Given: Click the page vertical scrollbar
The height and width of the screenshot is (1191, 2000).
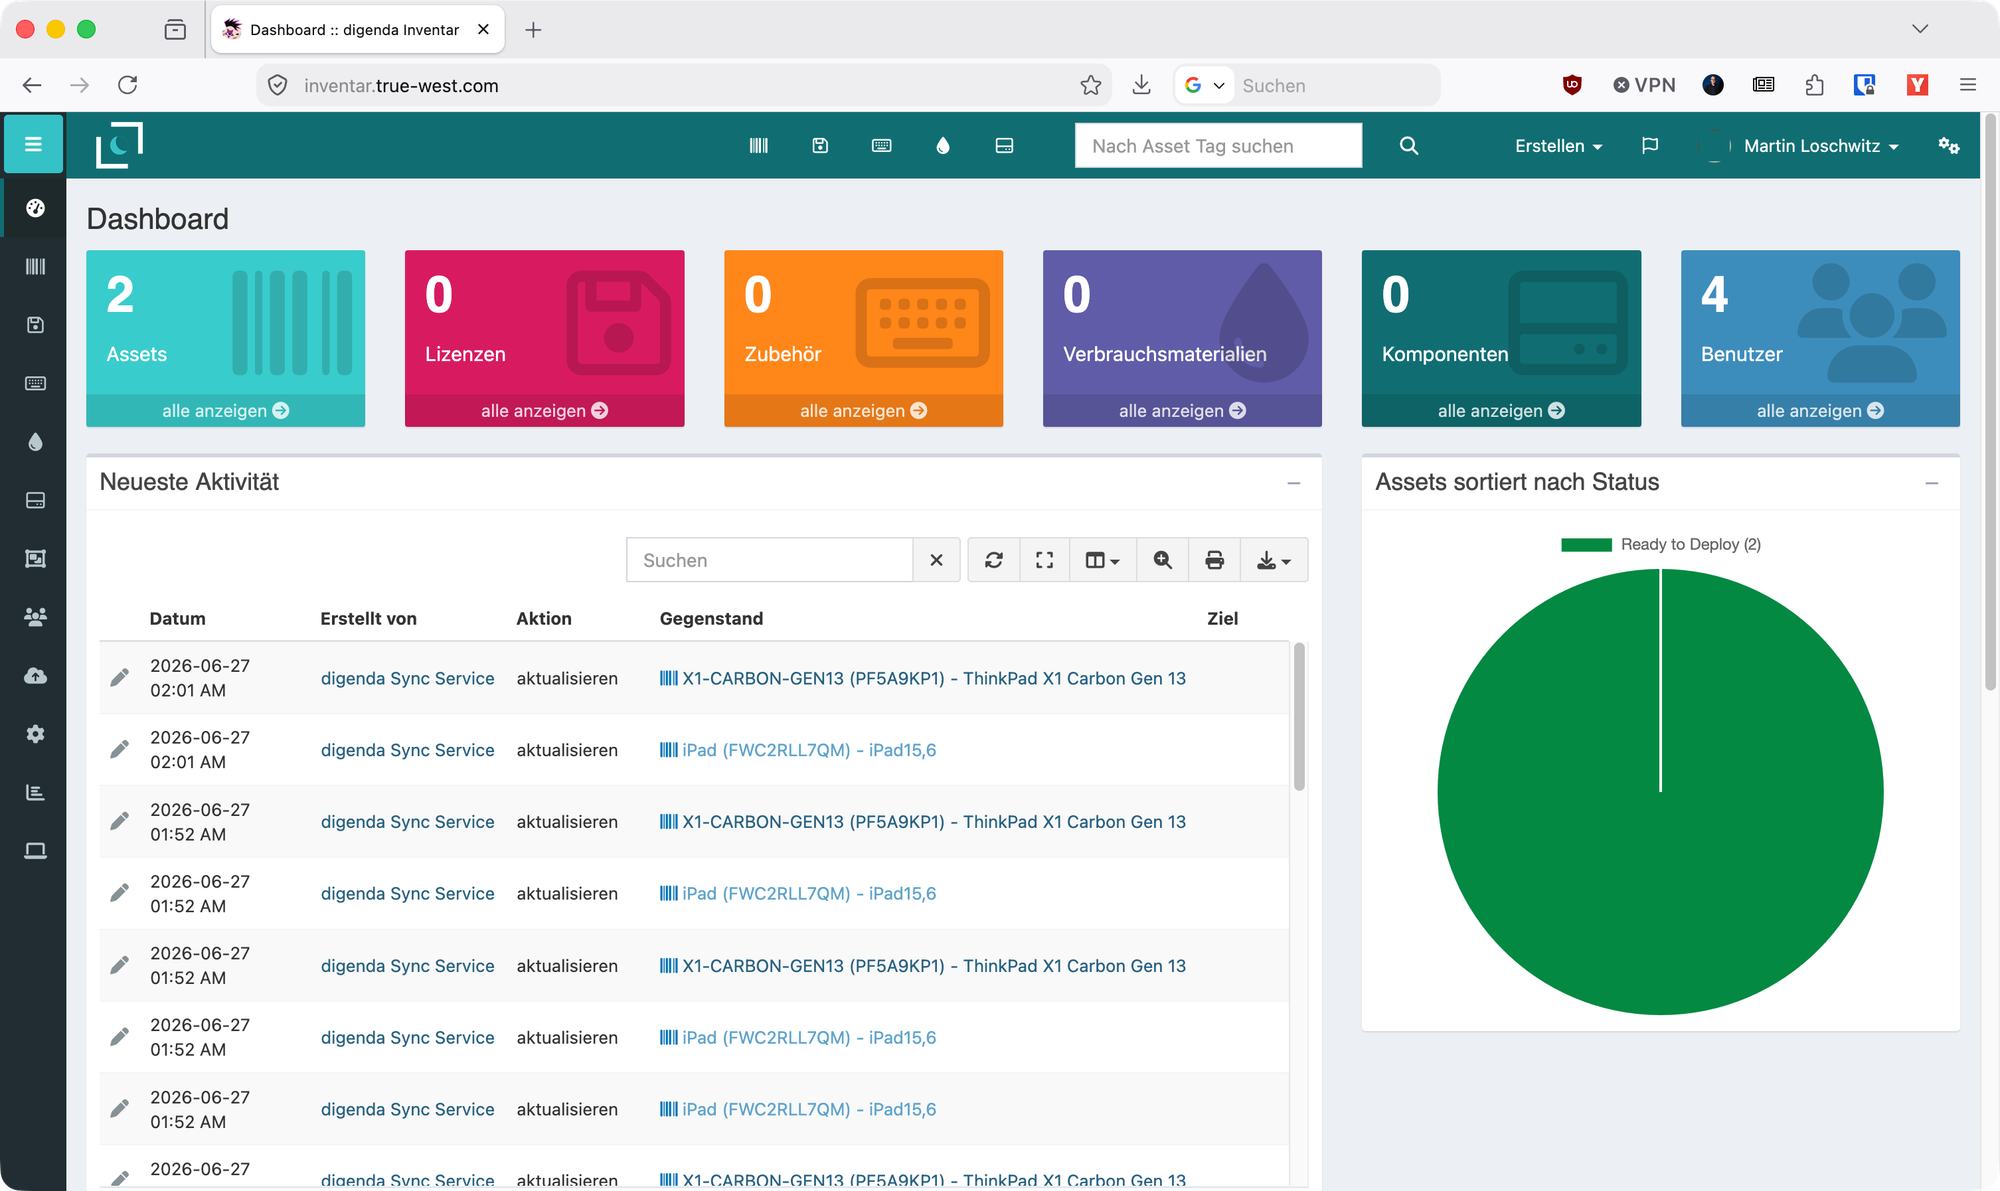Looking at the screenshot, I should [1990, 403].
